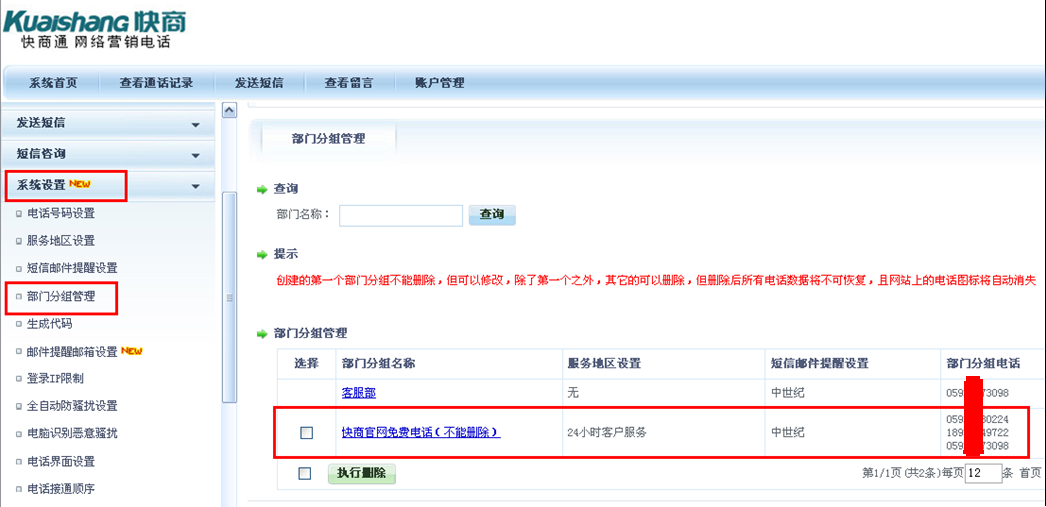Click green arrow icon beside 部门分组管理 table heading
This screenshot has height=507, width=1046.
tap(263, 333)
